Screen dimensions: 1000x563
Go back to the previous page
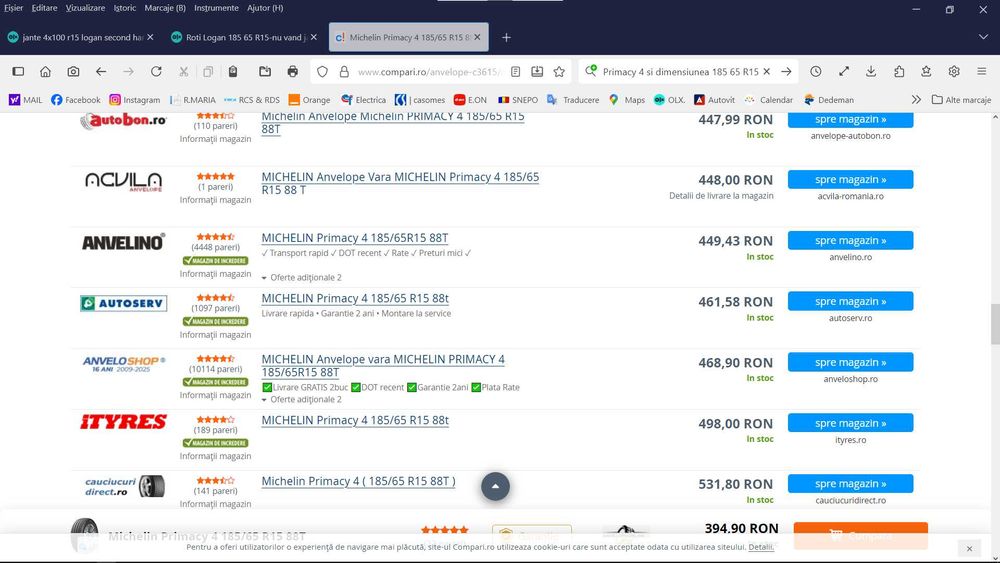click(101, 71)
